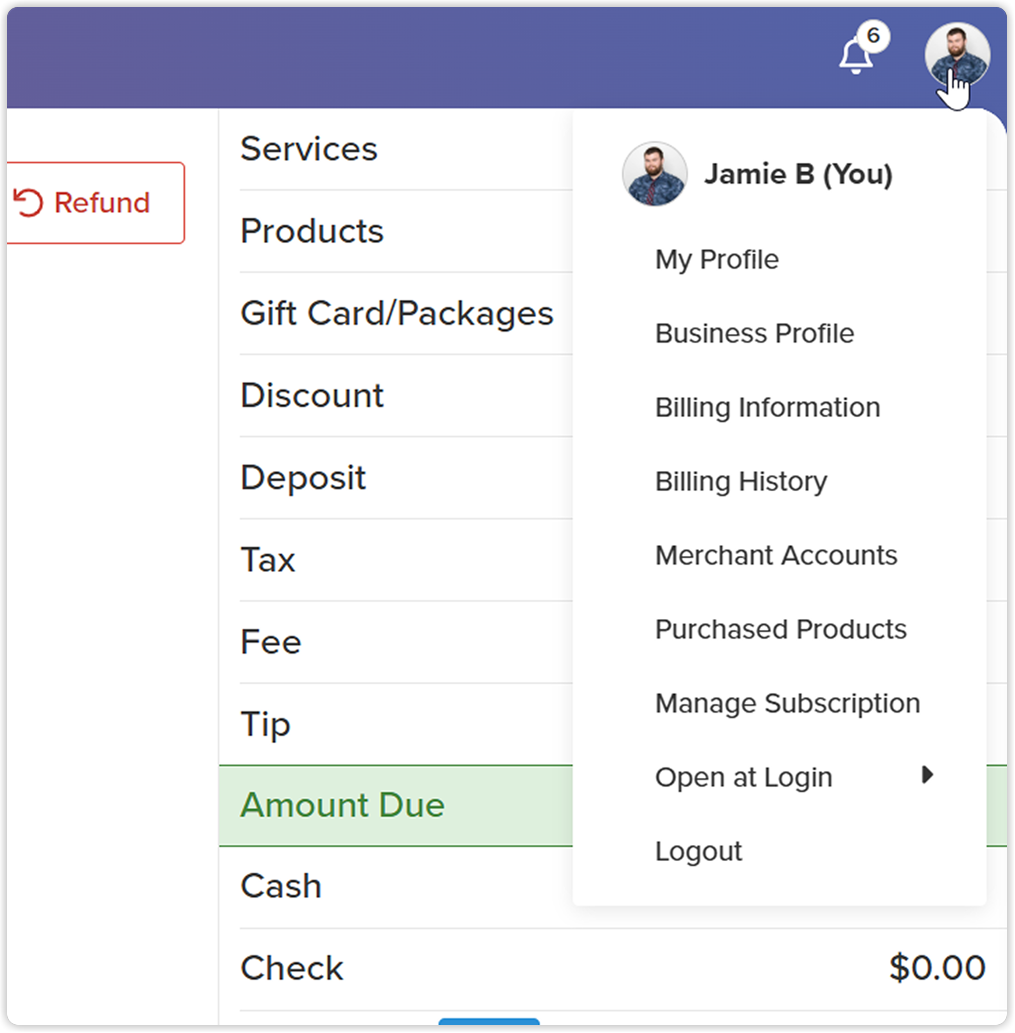The height and width of the screenshot is (1033, 1015).
Task: Open My Profile from the menu
Action: (717, 260)
